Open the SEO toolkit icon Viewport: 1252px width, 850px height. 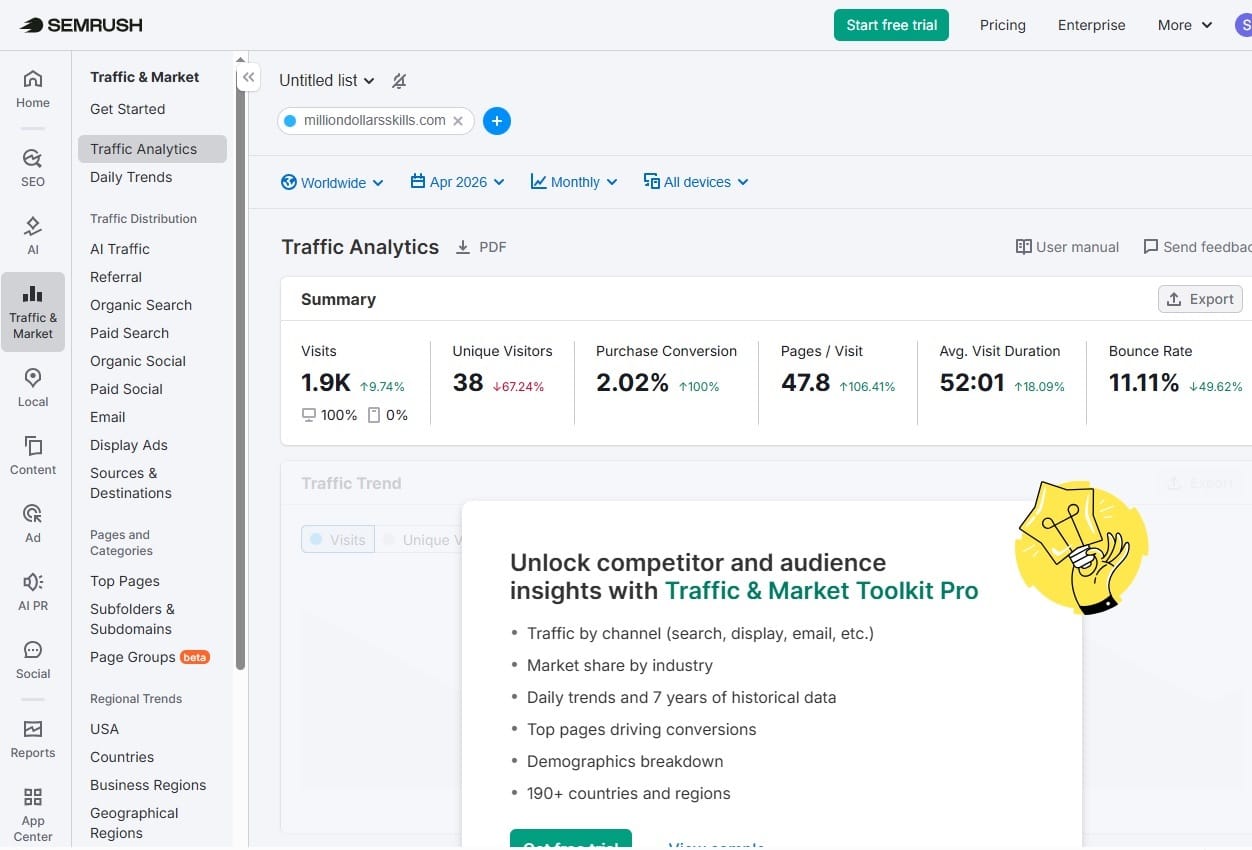coord(33,167)
